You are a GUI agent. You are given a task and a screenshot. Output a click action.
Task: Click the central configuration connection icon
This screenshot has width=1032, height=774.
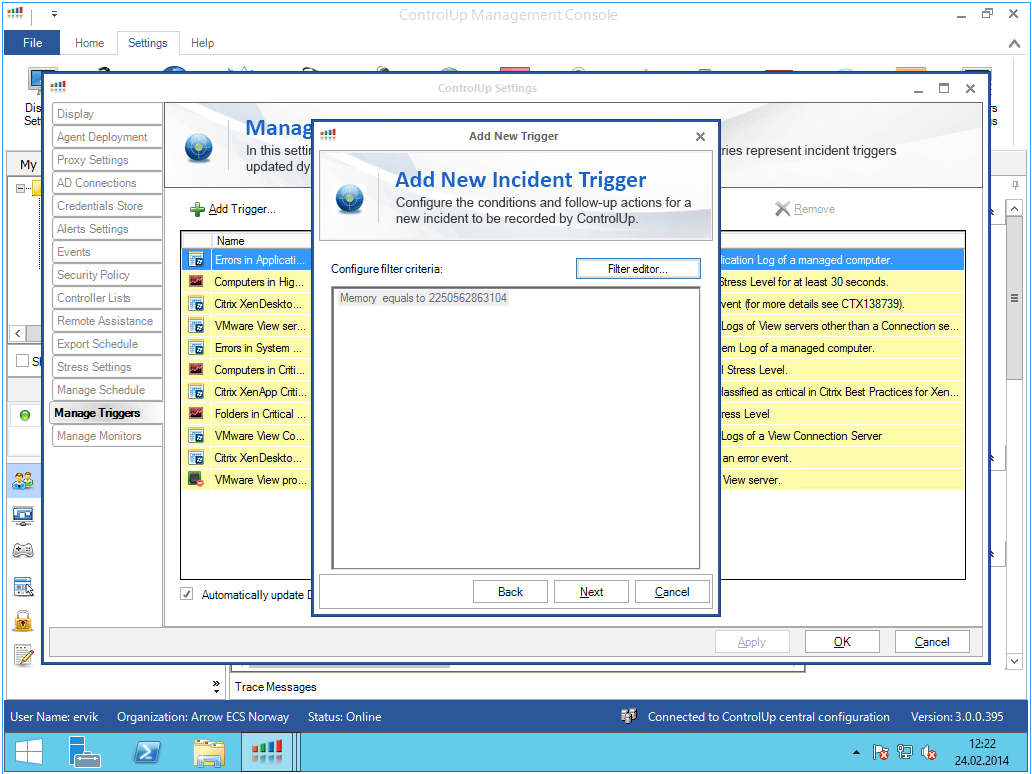(629, 716)
